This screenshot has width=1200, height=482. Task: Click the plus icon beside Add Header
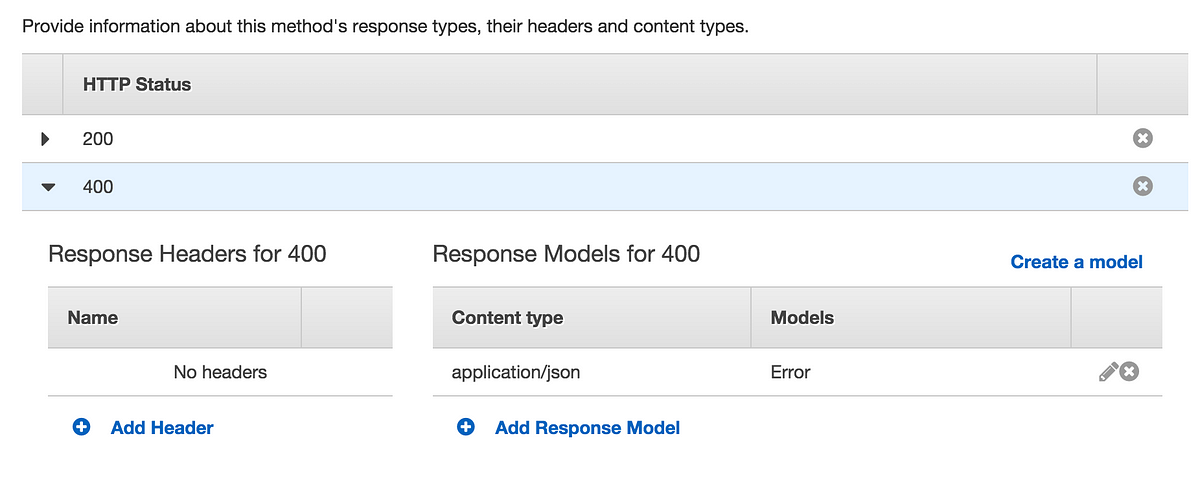[82, 427]
